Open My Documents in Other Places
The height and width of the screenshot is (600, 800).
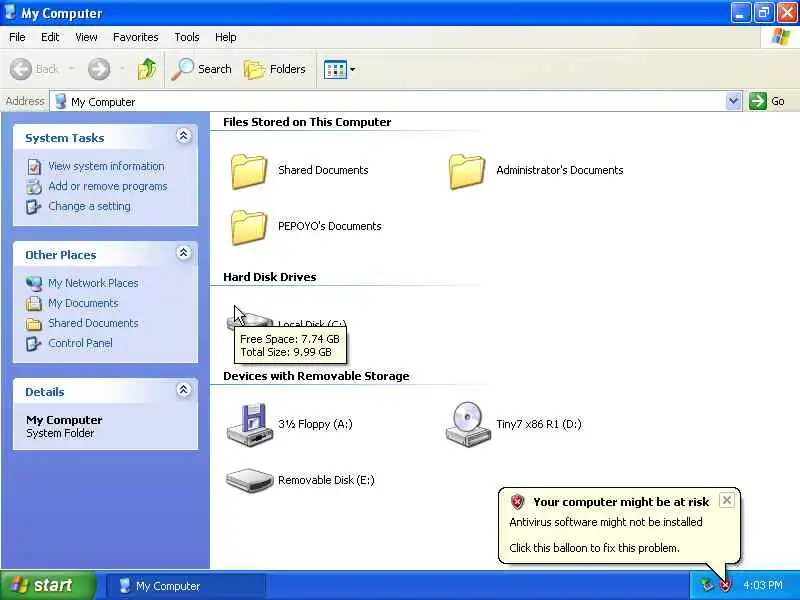(83, 303)
